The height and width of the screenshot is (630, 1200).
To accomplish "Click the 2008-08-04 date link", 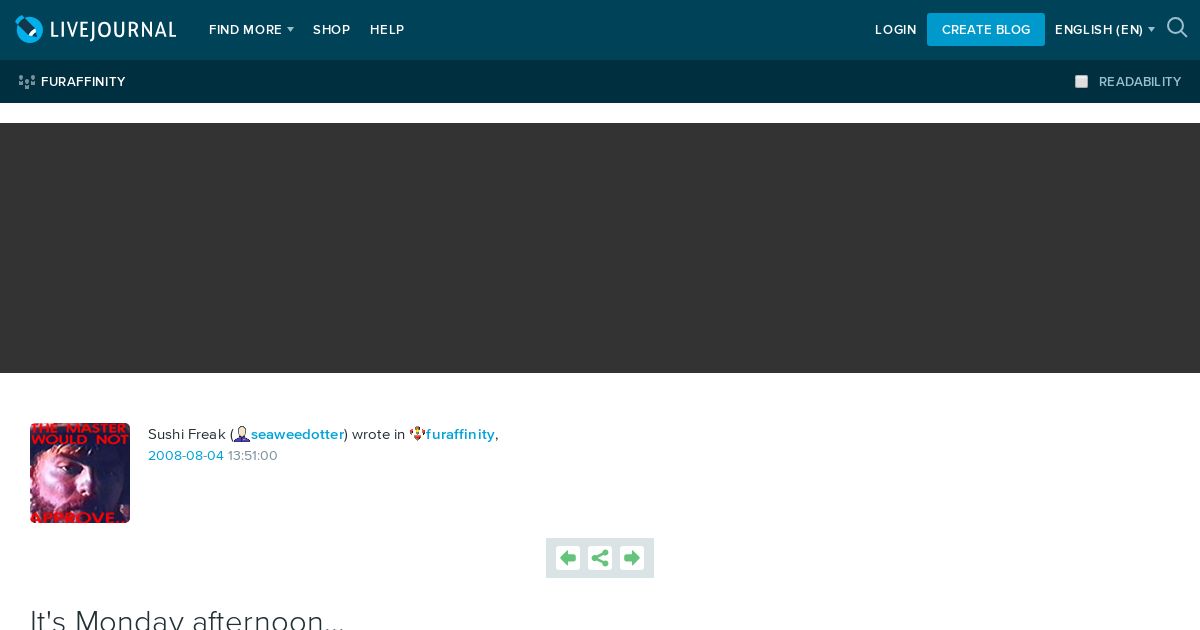I will click(186, 456).
